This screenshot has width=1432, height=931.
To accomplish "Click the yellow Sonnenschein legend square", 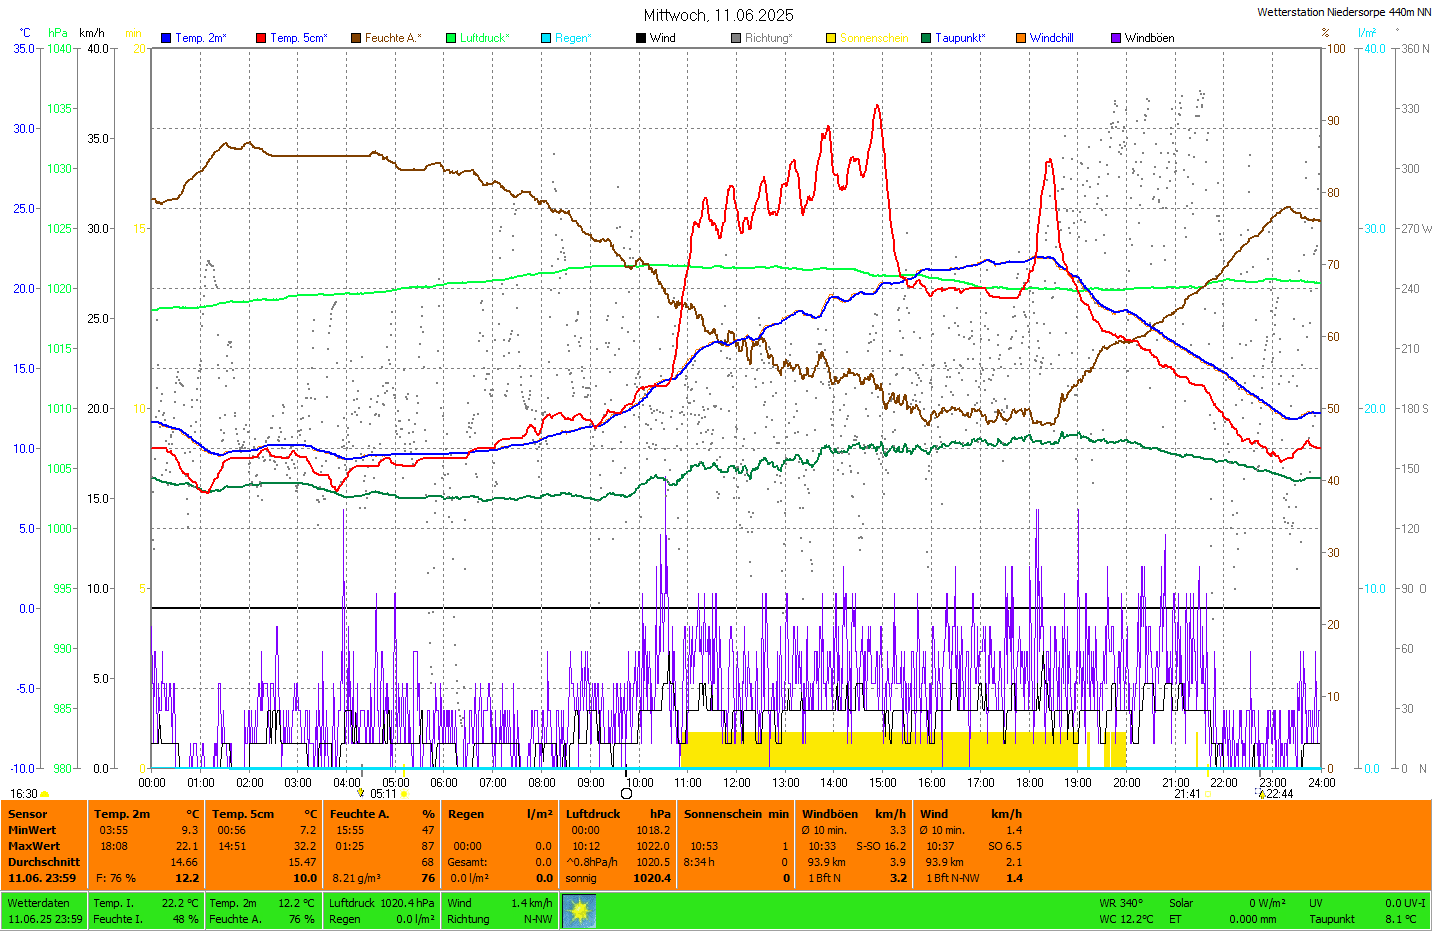I will [831, 38].
